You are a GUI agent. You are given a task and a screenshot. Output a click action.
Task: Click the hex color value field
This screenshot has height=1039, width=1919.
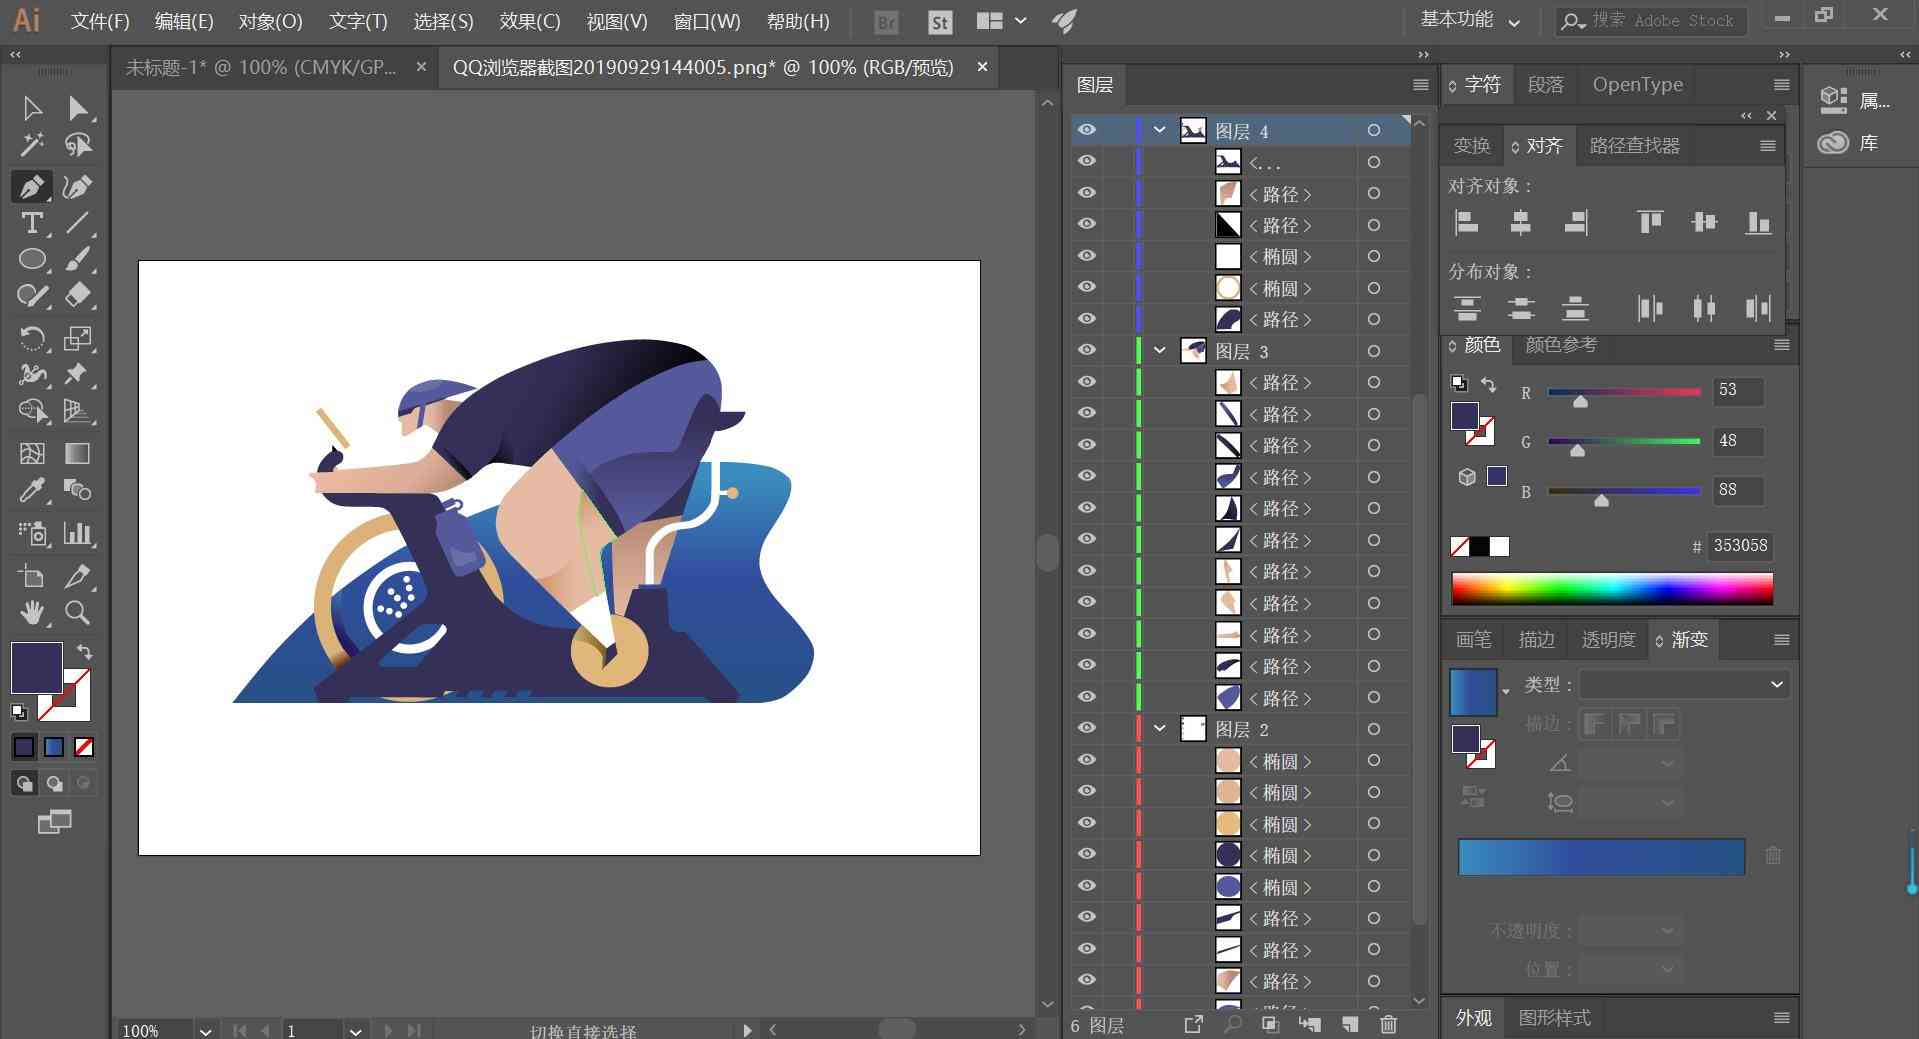(x=1740, y=546)
